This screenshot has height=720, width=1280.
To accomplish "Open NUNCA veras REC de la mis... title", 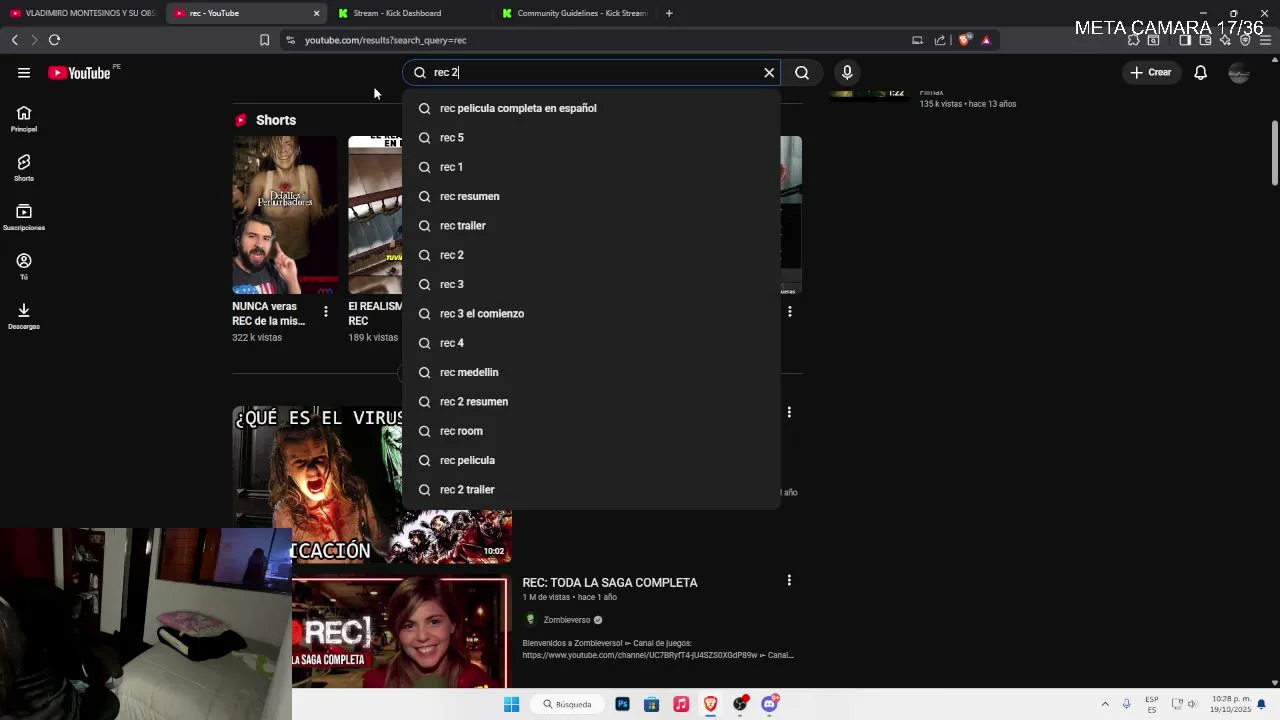I will (x=269, y=314).
